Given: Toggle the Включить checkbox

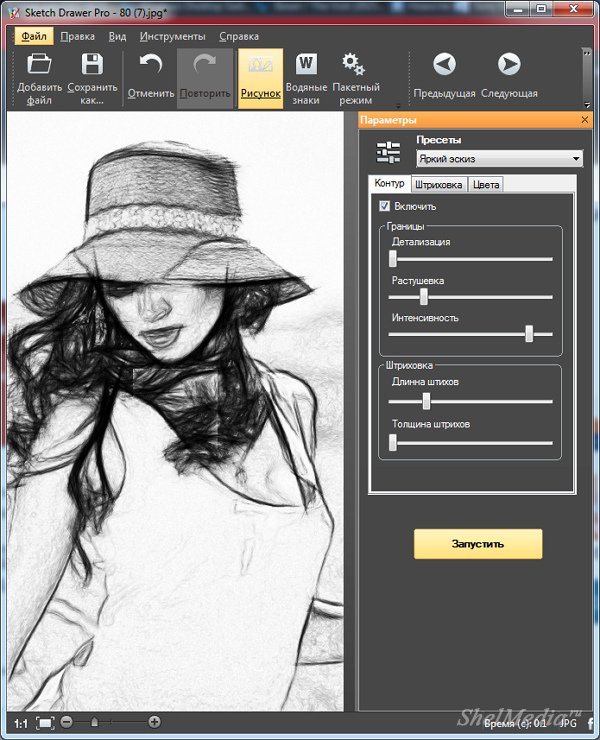Looking at the screenshot, I should pyautogui.click(x=384, y=206).
